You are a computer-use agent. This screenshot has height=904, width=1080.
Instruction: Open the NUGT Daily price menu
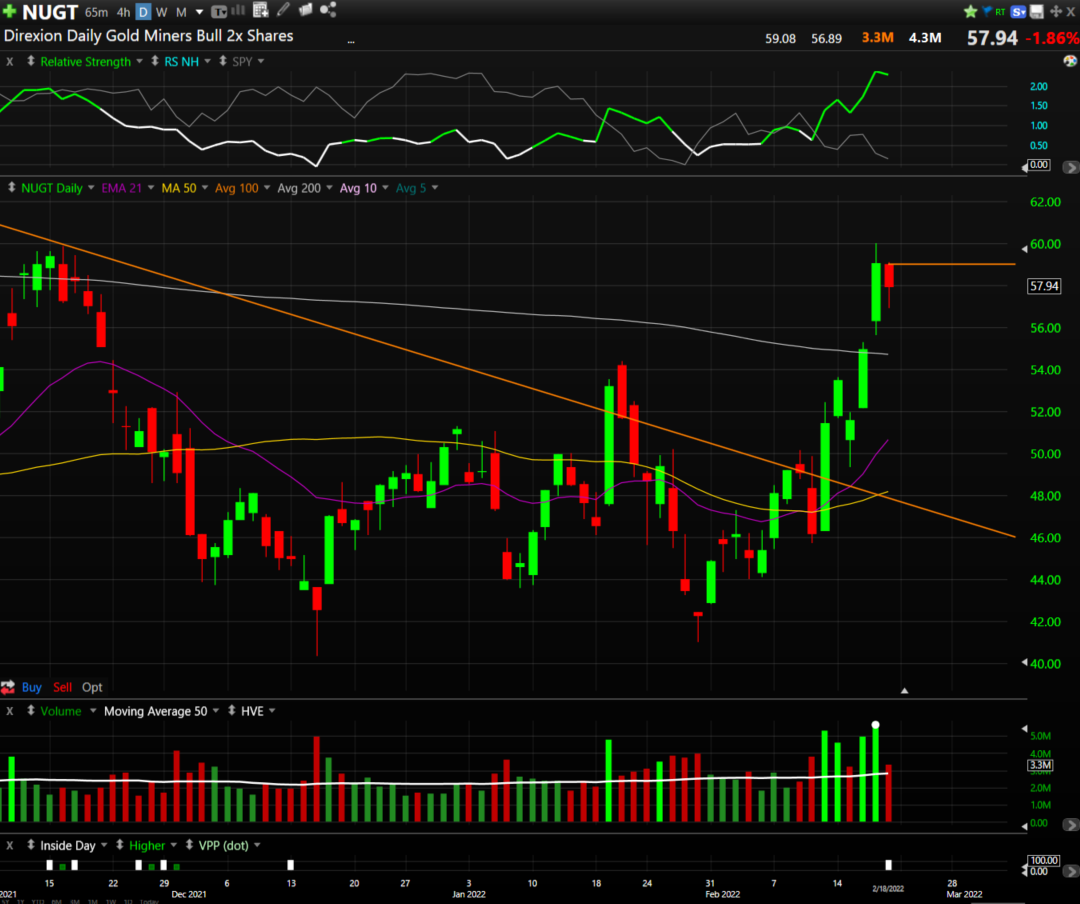[x=58, y=188]
